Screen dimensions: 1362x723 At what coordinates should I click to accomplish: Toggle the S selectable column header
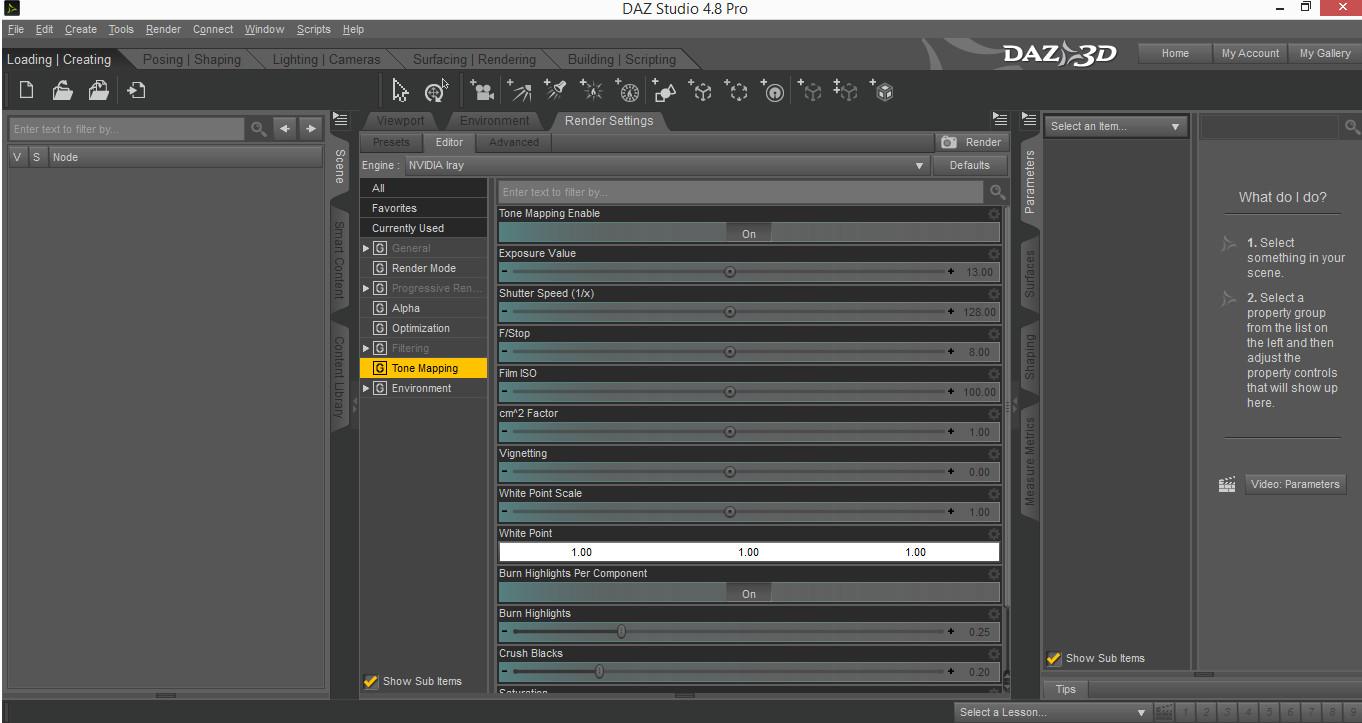tap(37, 157)
